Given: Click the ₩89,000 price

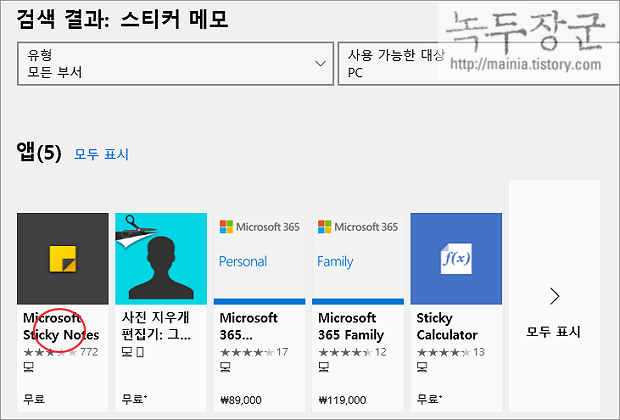Looking at the screenshot, I should tap(240, 400).
